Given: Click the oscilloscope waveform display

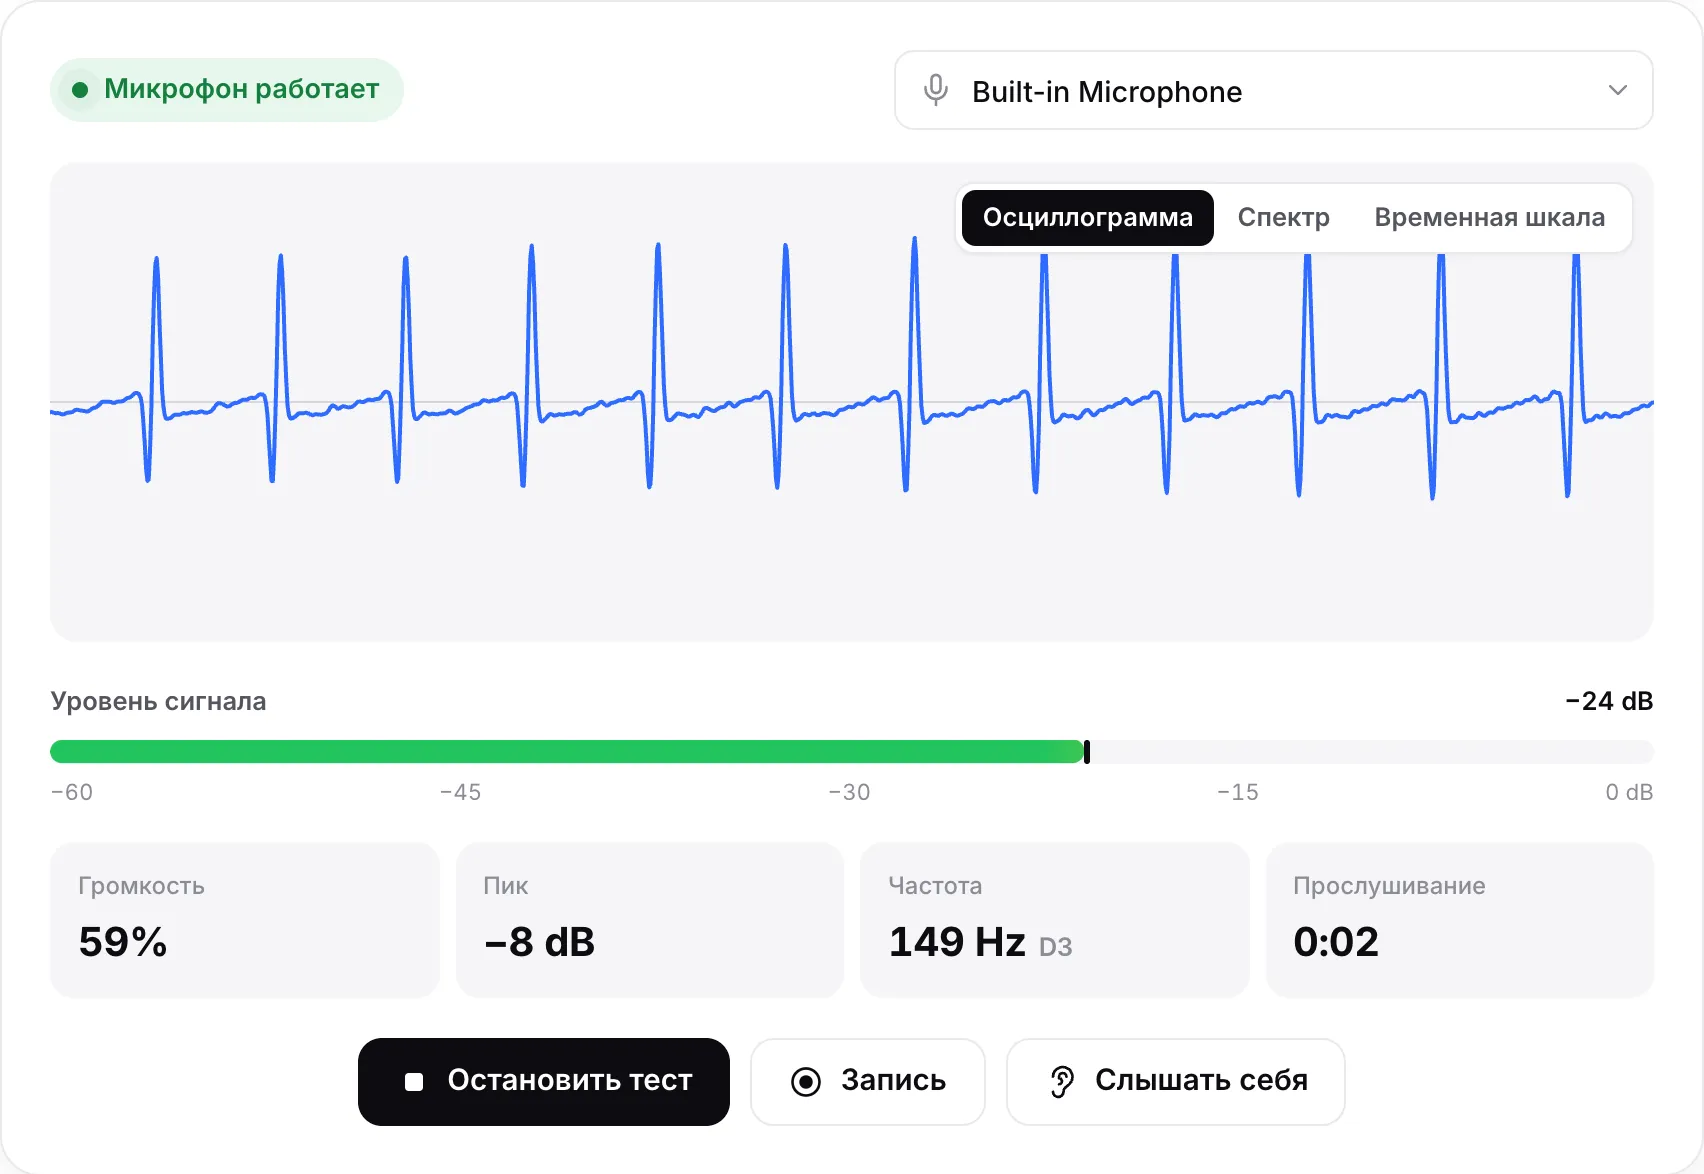Looking at the screenshot, I should [x=852, y=402].
